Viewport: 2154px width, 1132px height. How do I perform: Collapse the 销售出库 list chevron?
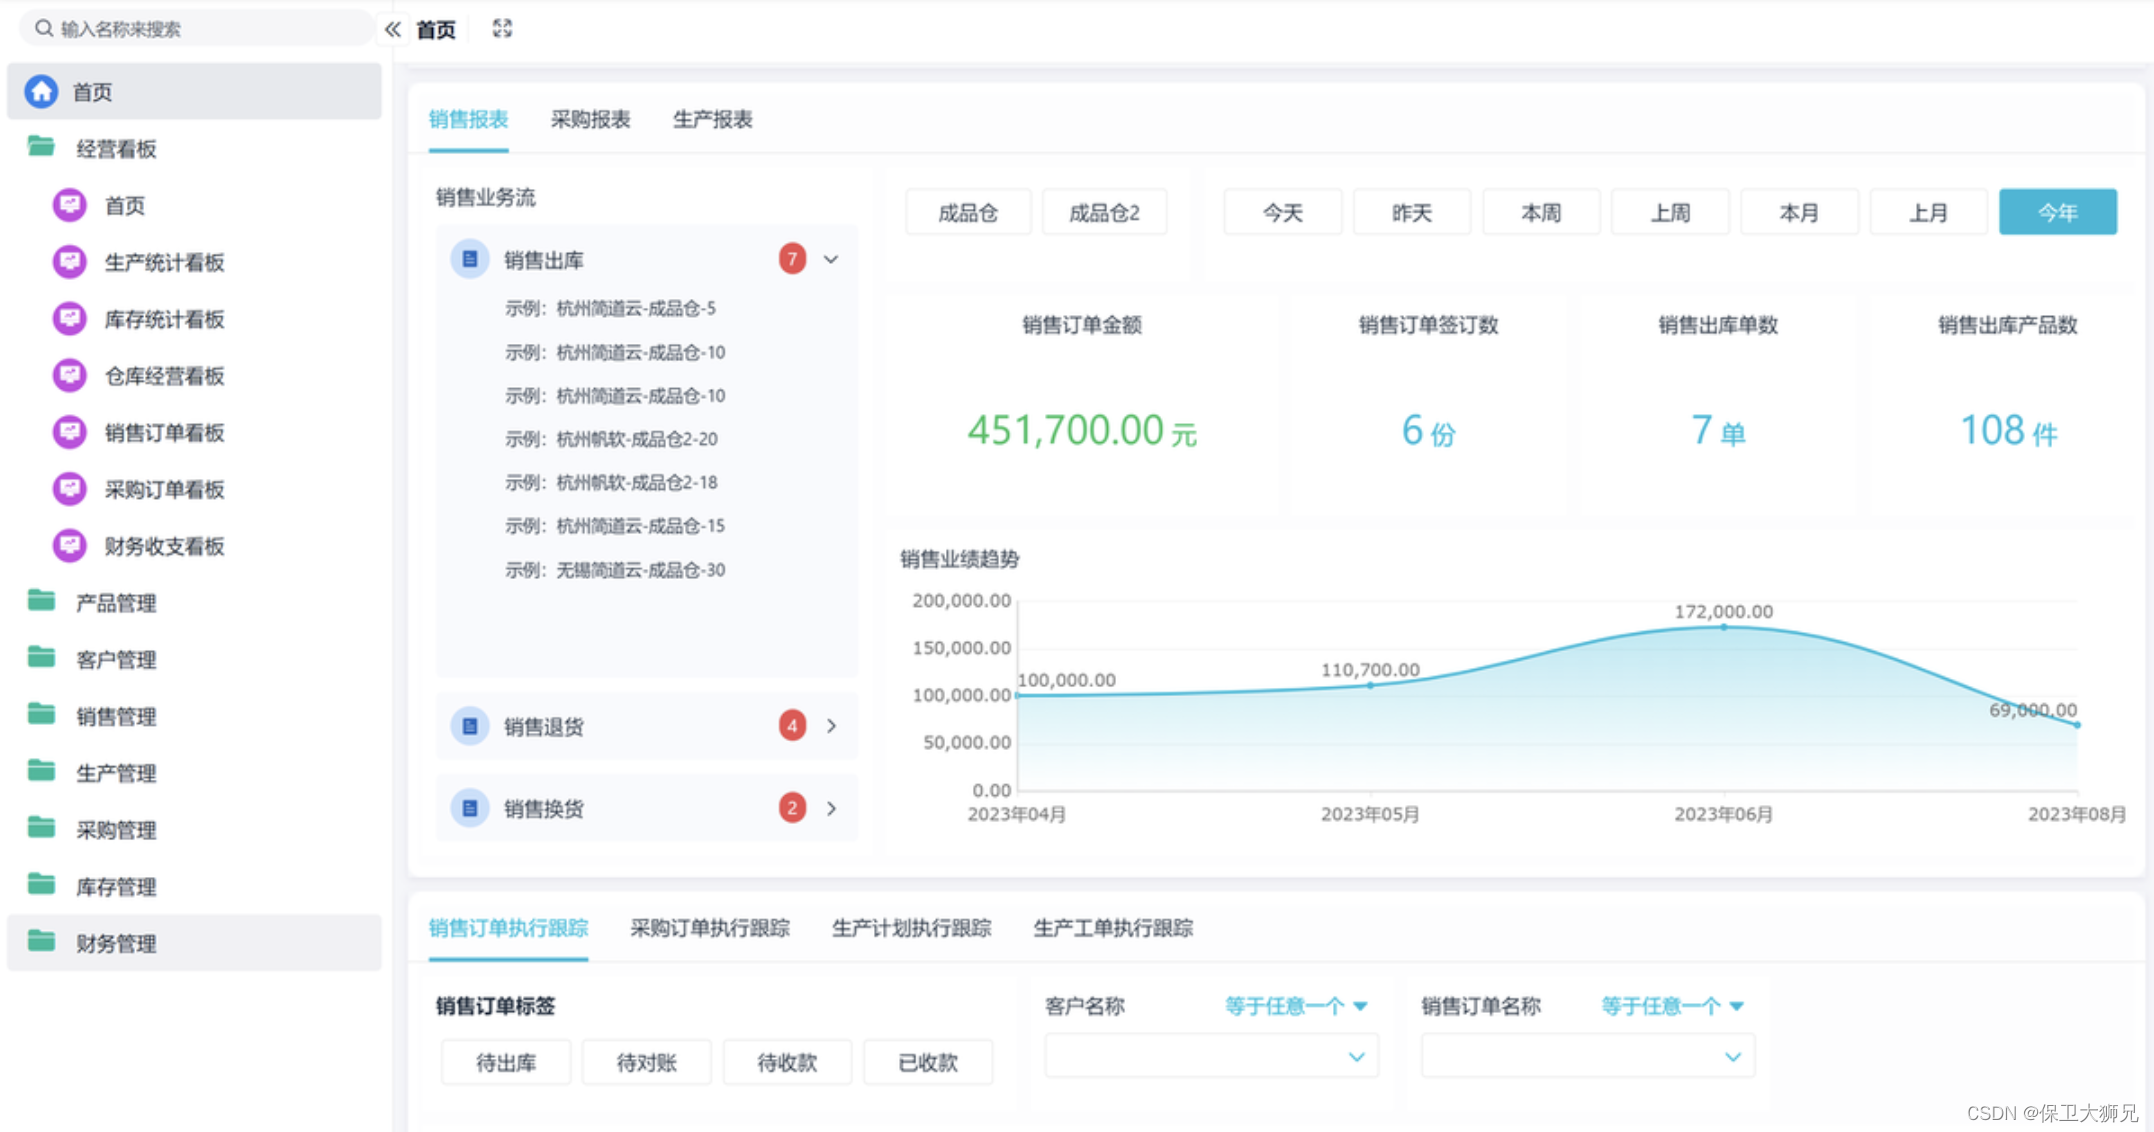831,259
